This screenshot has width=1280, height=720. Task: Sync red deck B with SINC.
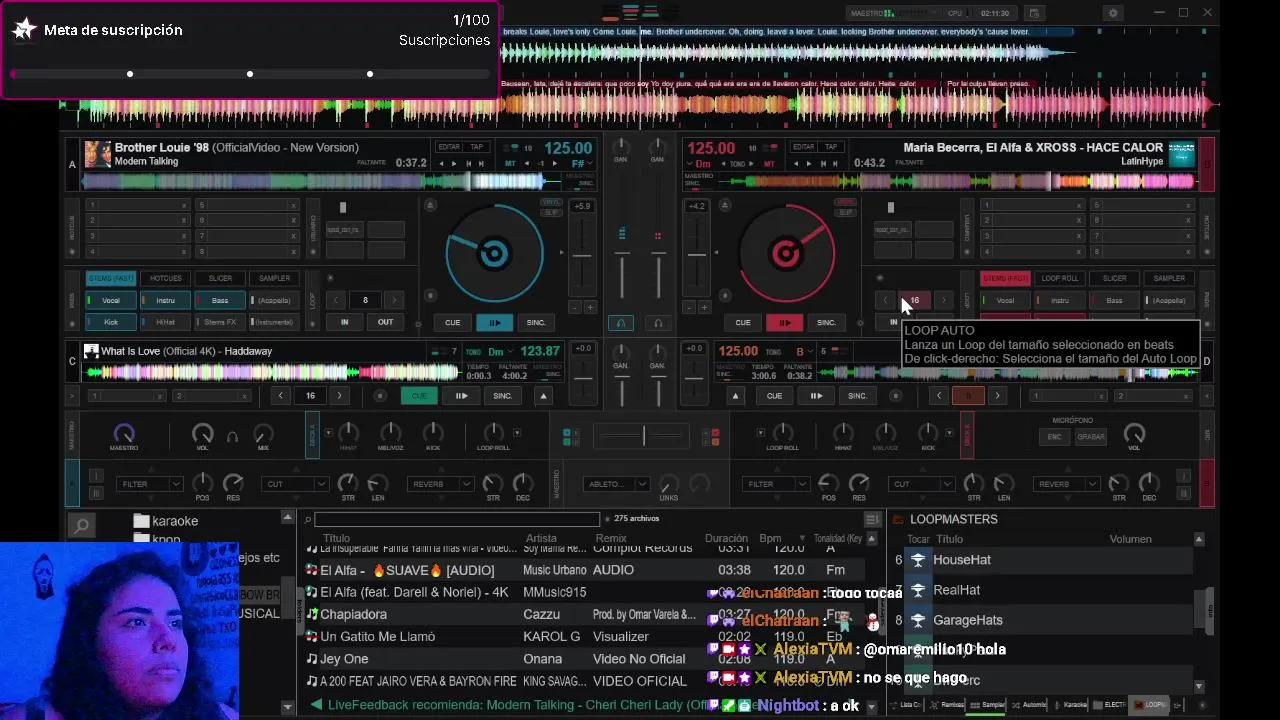coord(826,322)
